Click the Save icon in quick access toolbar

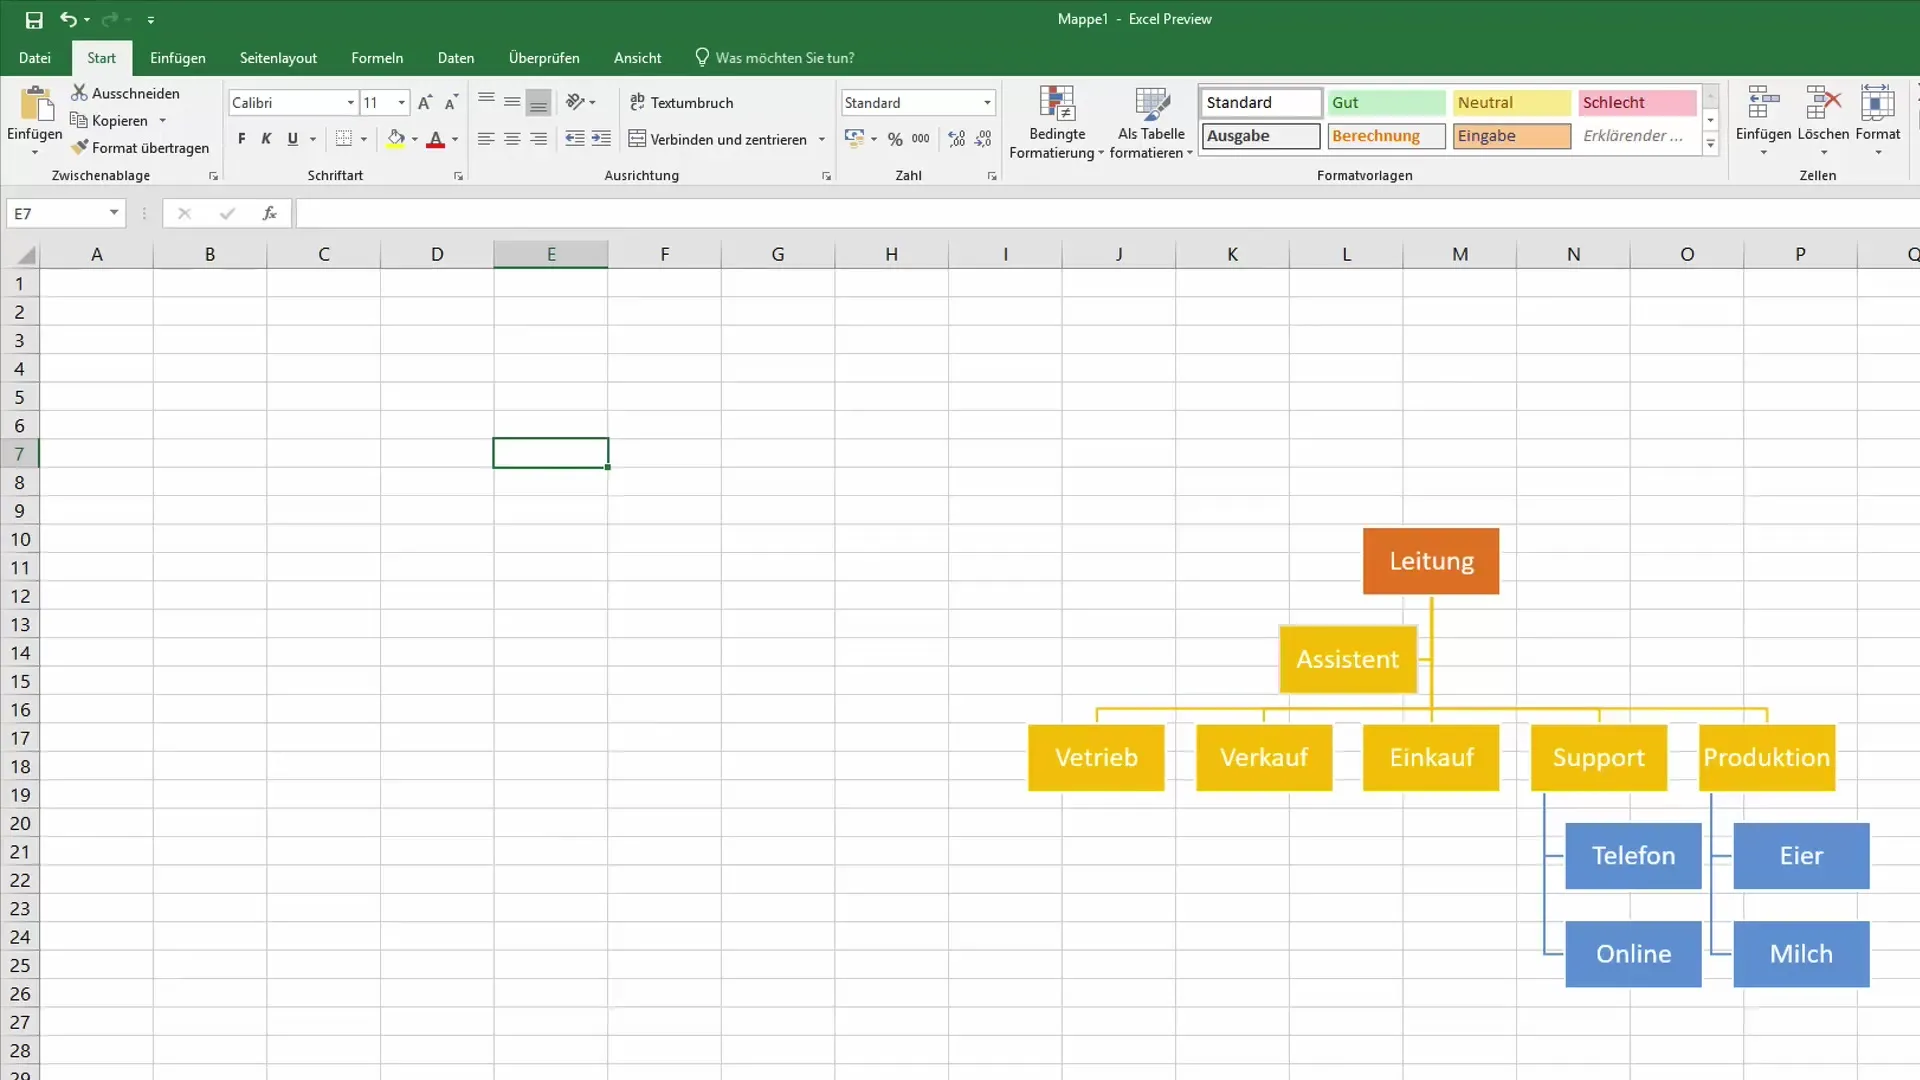point(34,20)
